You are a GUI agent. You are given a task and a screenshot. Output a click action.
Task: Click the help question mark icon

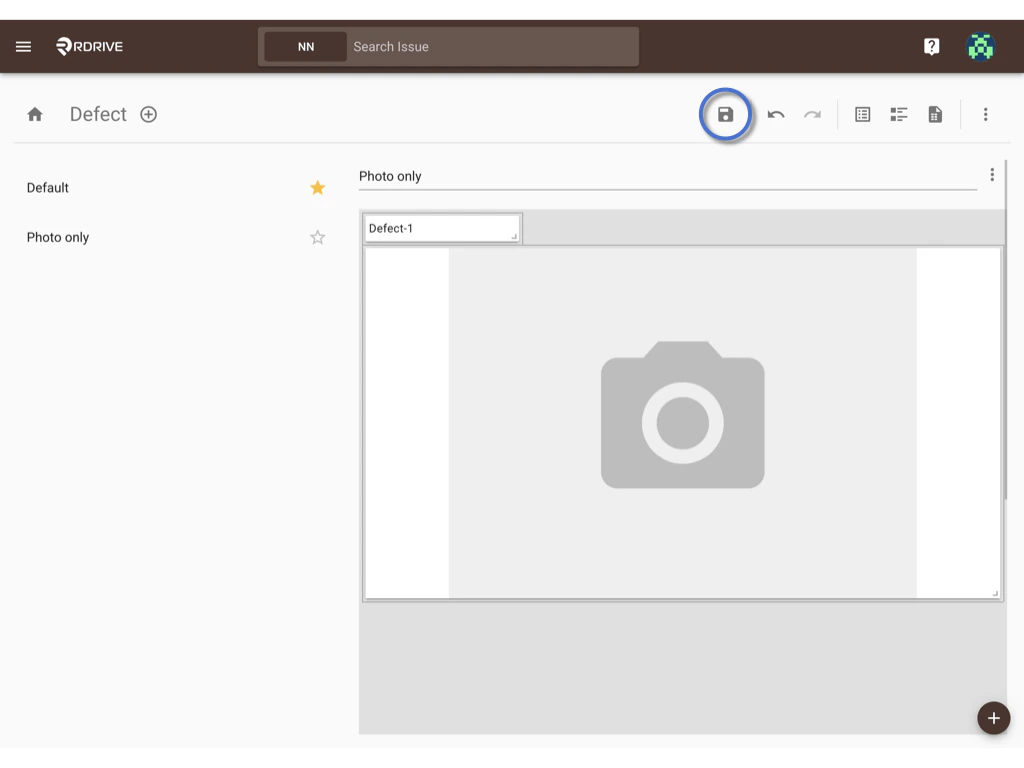click(931, 46)
